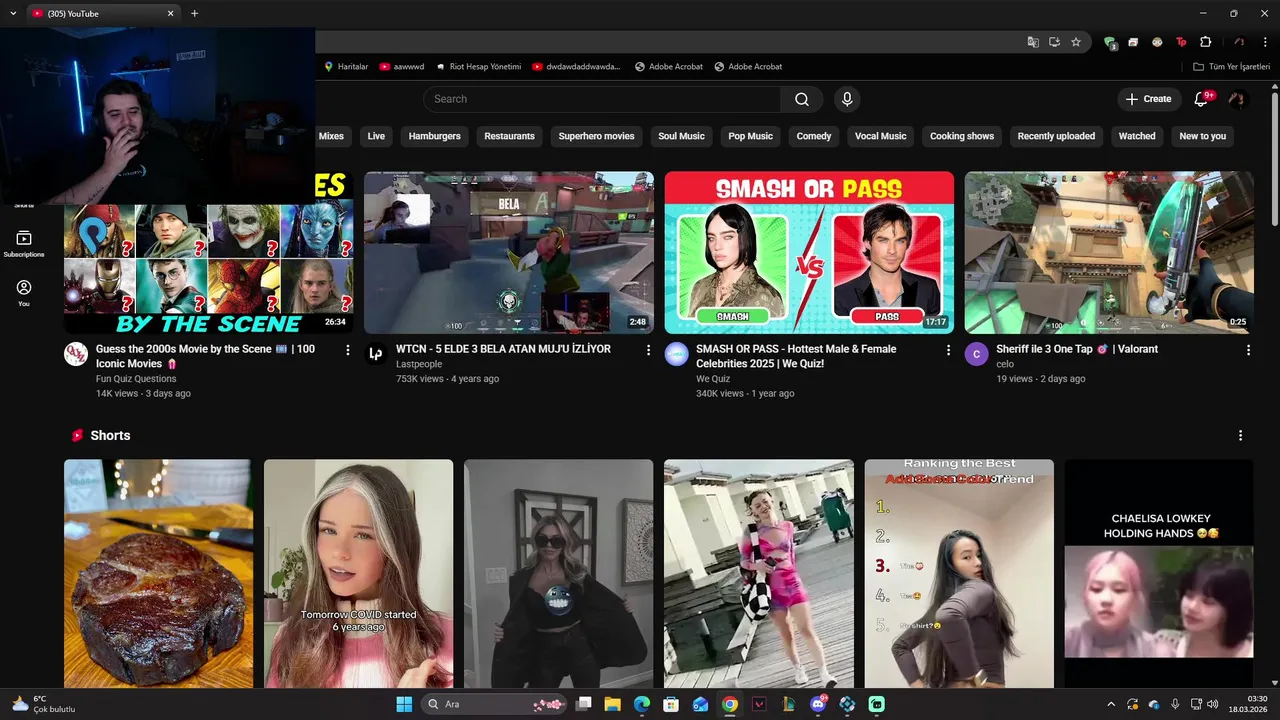Click the translate page icon
The height and width of the screenshot is (720, 1280).
(x=1033, y=42)
